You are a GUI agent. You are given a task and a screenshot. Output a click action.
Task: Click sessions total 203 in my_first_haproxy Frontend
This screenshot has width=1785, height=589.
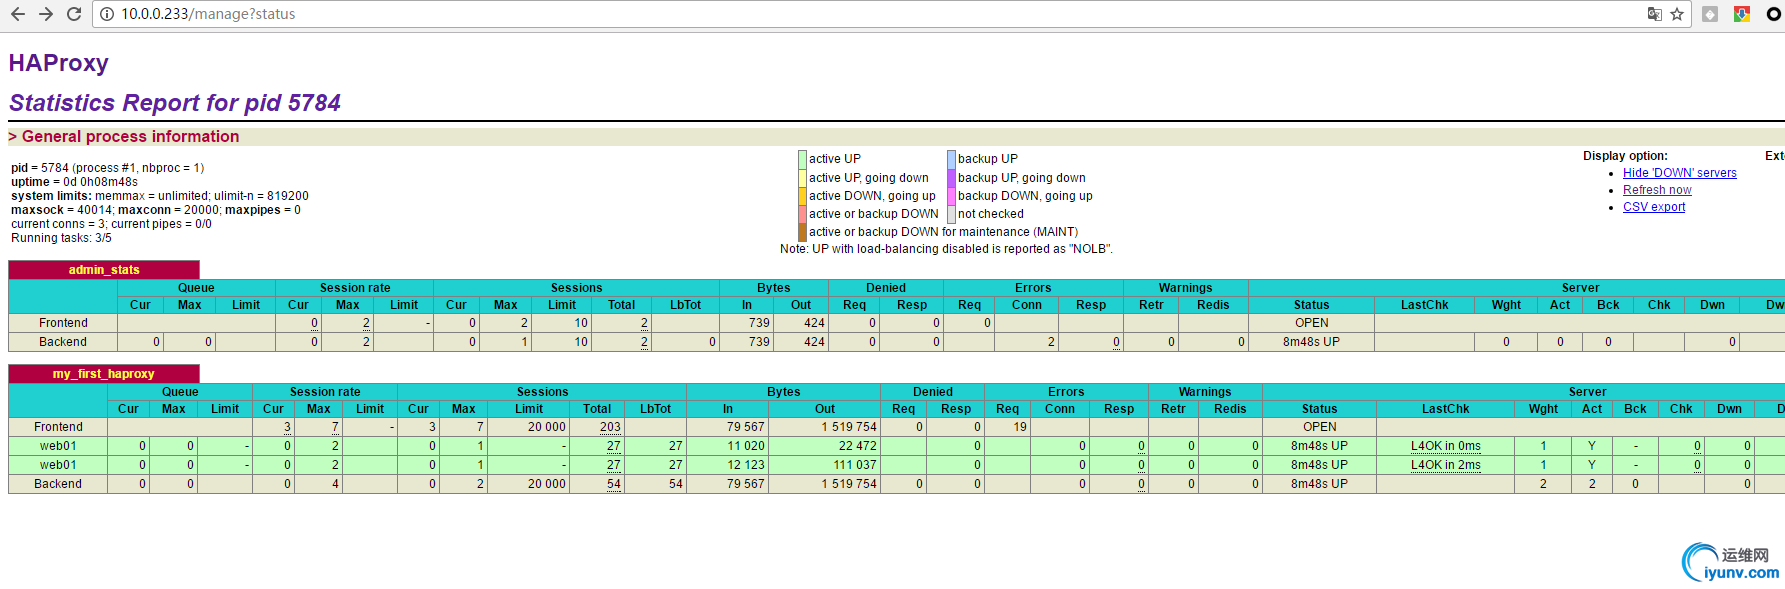[x=610, y=427]
